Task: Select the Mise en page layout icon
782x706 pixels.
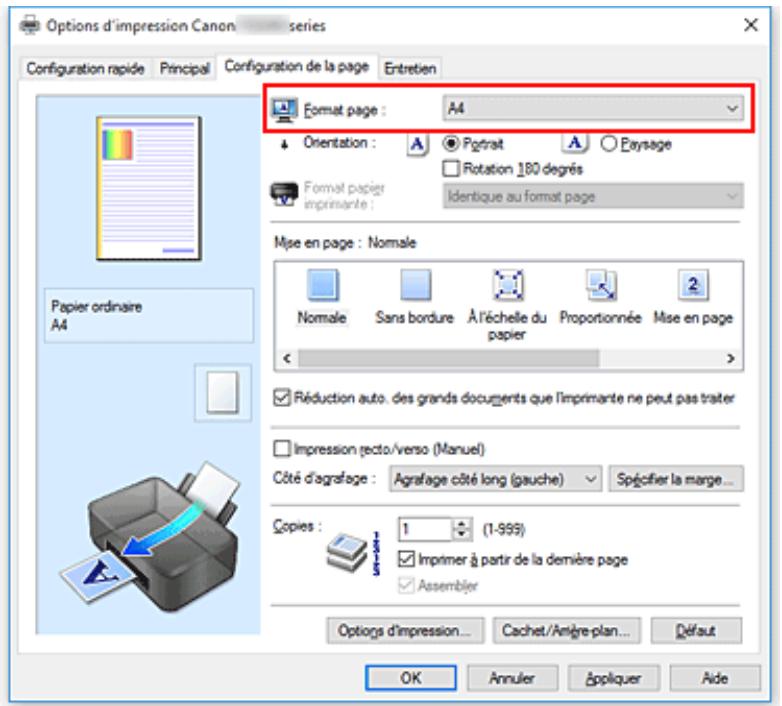Action: (693, 285)
